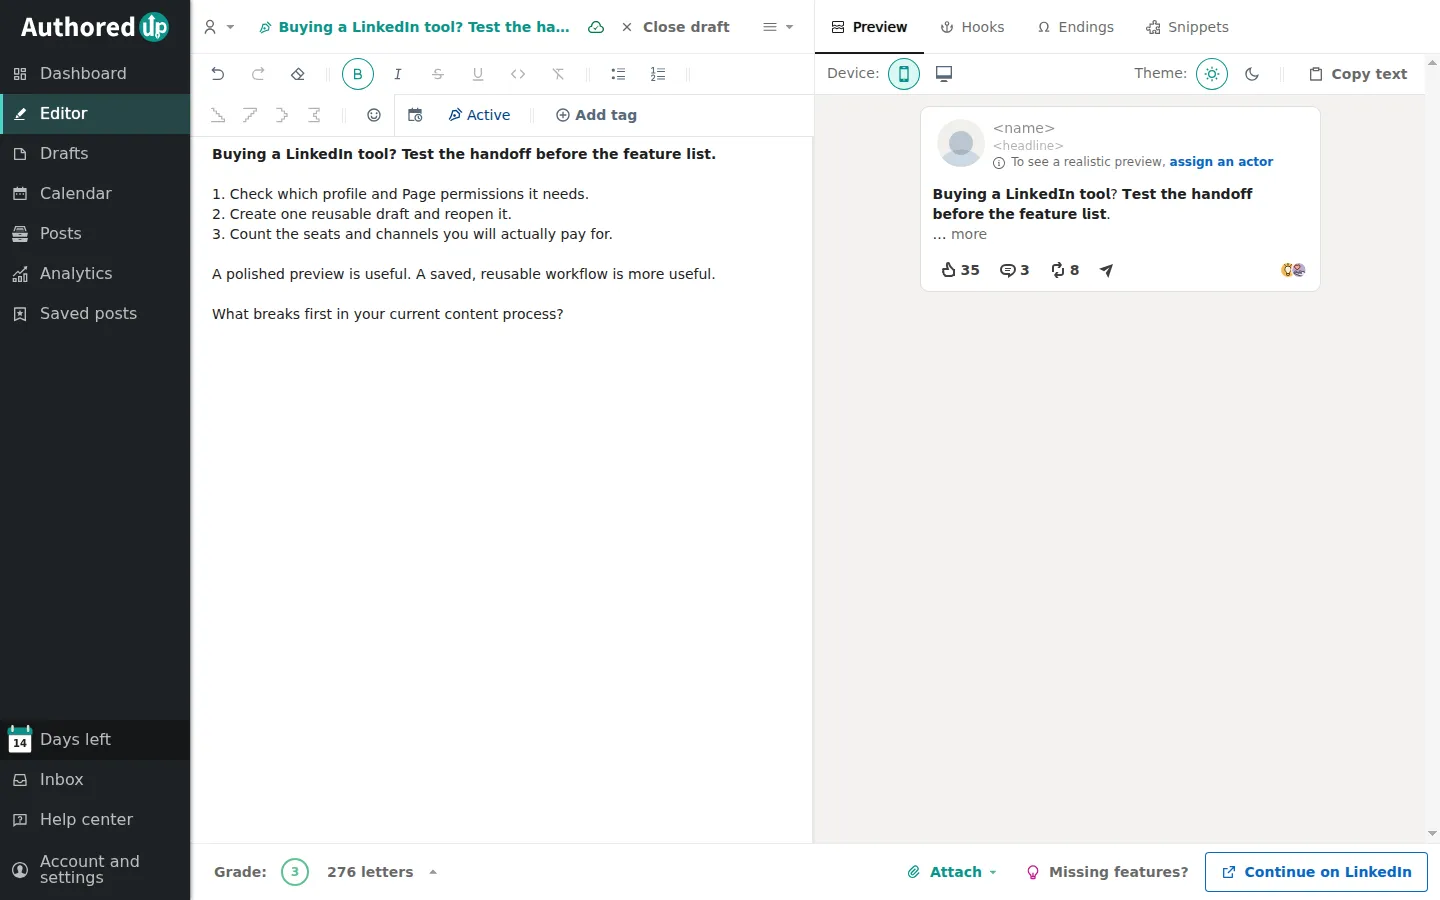Open Analytics in the sidebar

95,274
